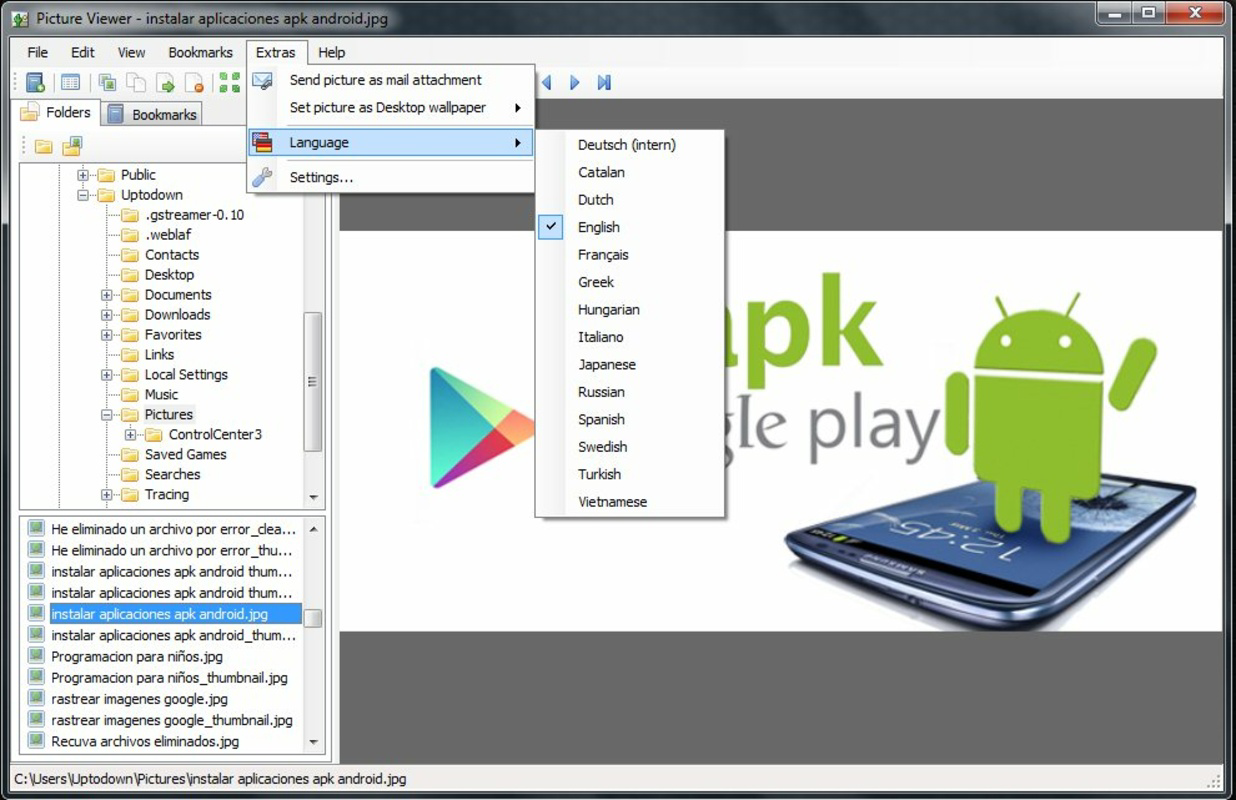Image resolution: width=1236 pixels, height=800 pixels.
Task: Expand the Local Settings folder node
Action: (107, 375)
